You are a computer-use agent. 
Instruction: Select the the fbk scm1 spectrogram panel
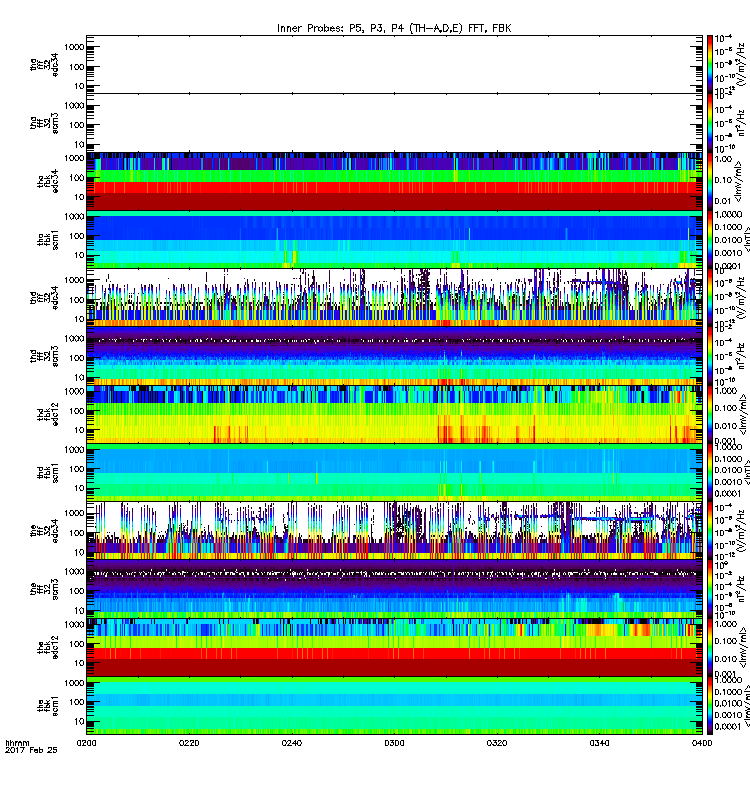(394, 705)
